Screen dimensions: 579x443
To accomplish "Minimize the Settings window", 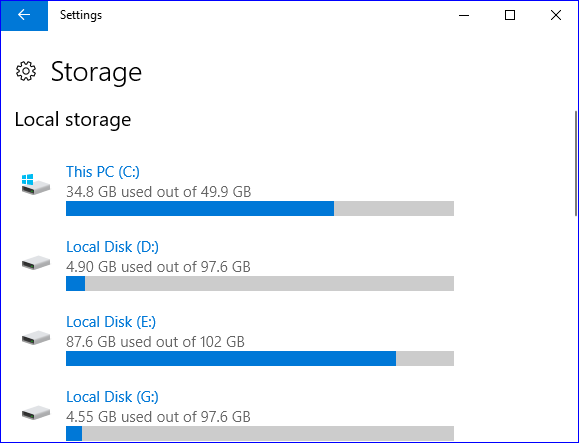I will tap(464, 15).
